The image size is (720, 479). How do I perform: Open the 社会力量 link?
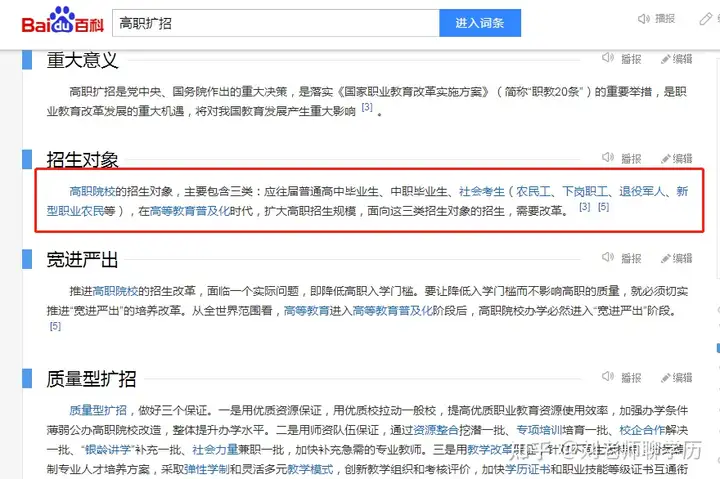point(215,450)
